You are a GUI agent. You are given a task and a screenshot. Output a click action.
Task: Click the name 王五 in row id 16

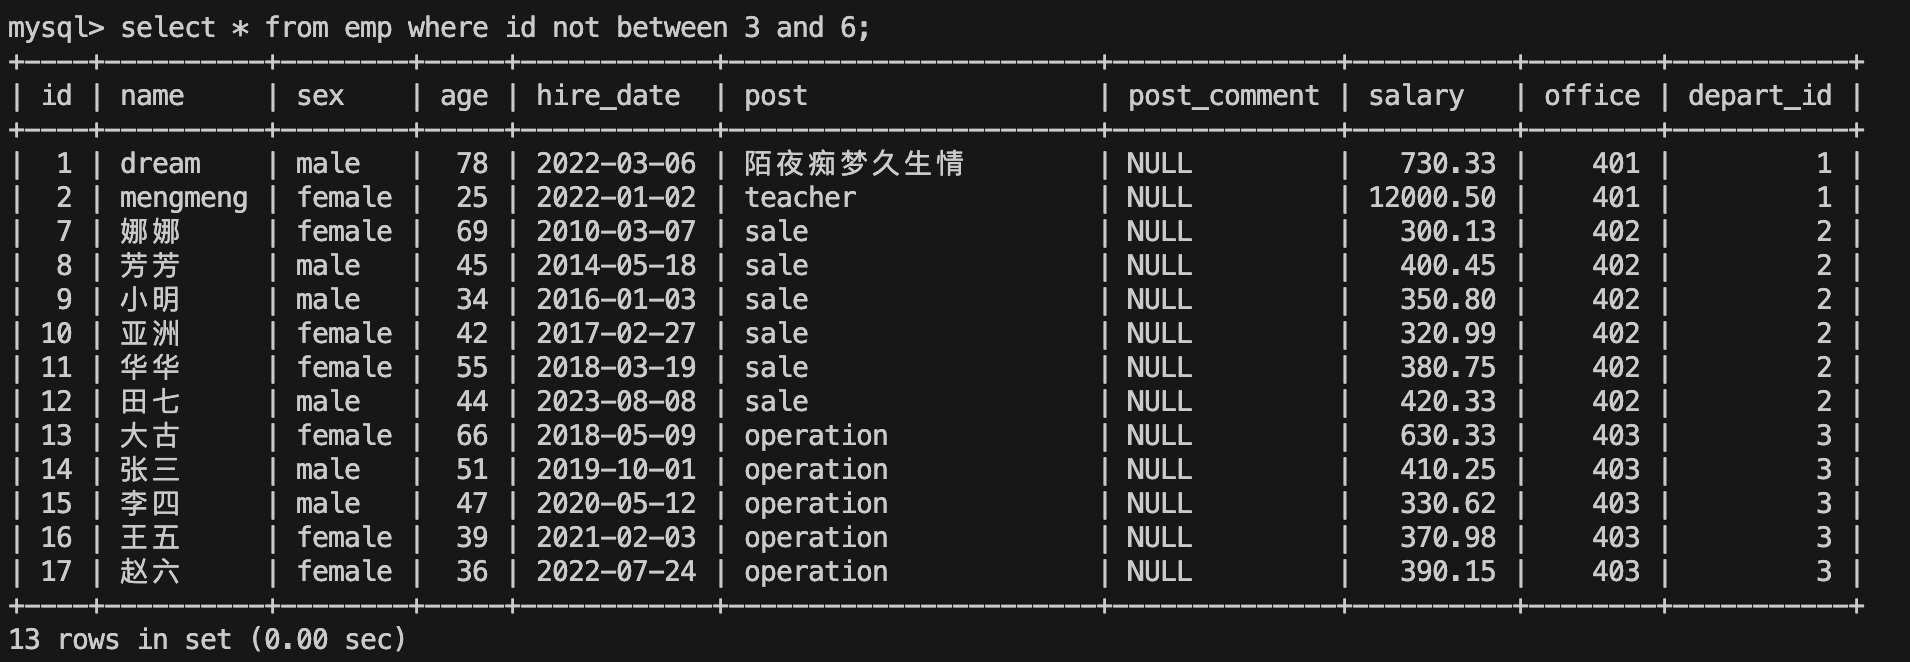150,538
